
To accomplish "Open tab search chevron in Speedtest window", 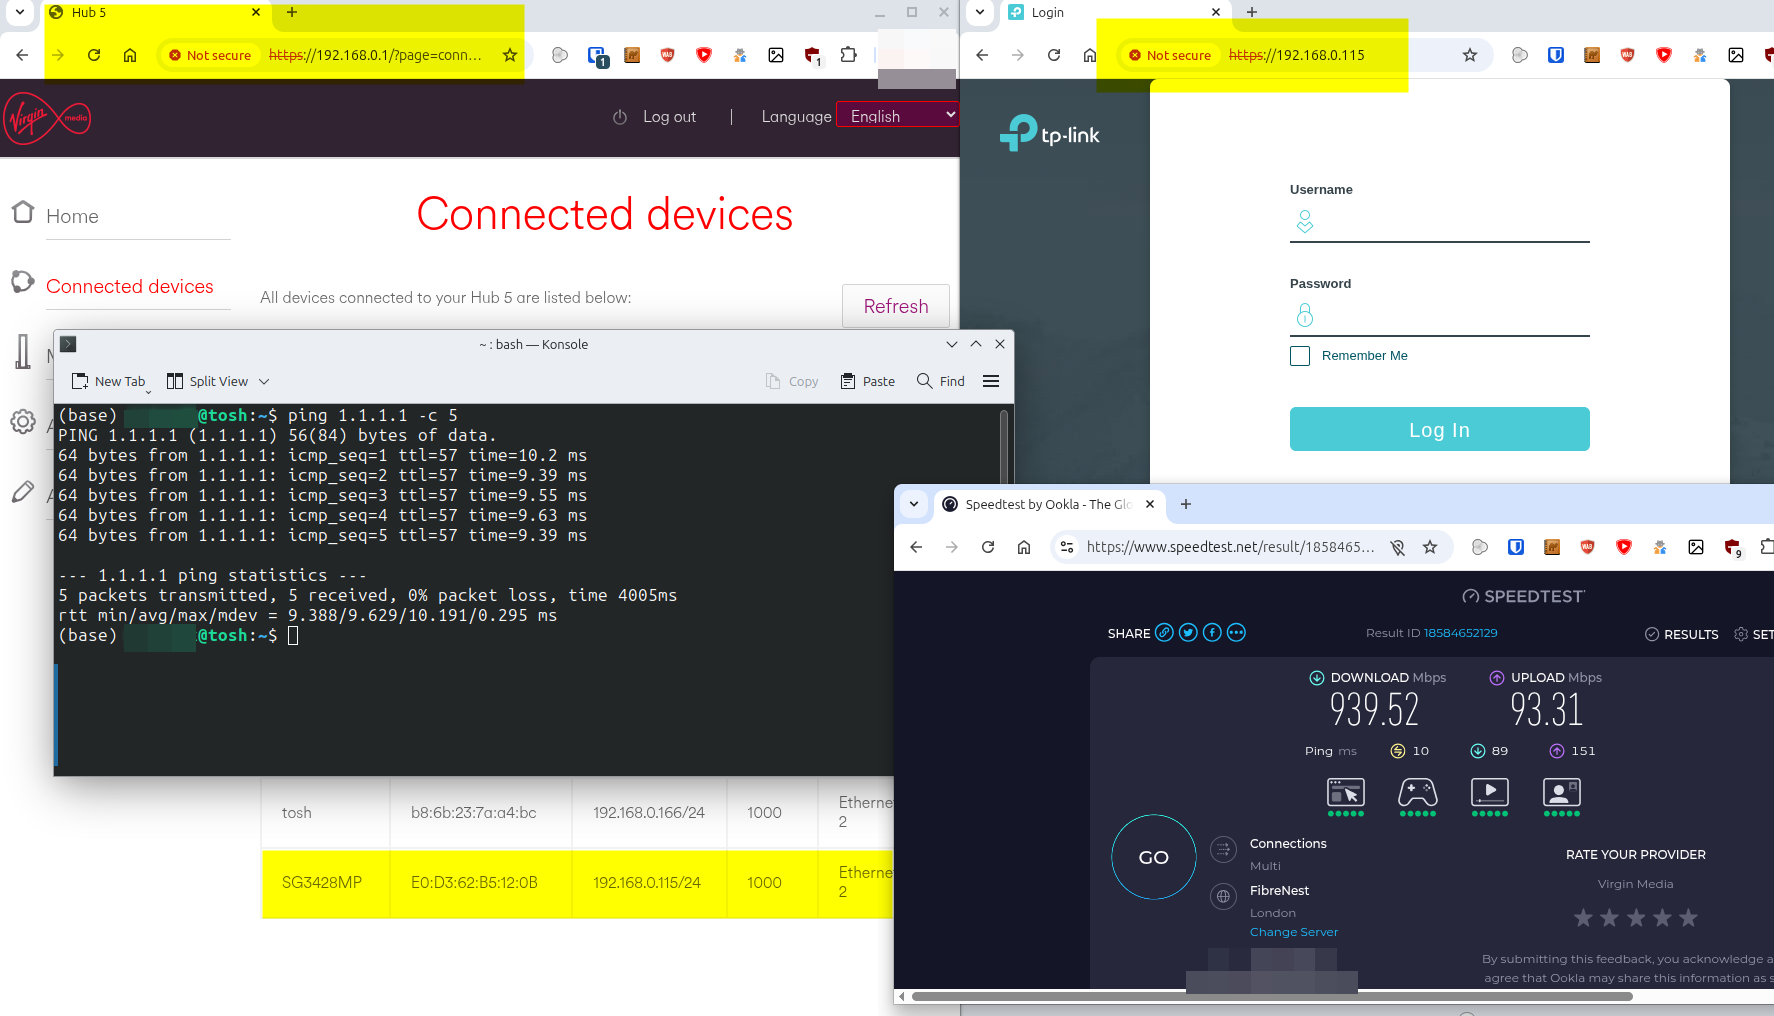I will click(914, 504).
